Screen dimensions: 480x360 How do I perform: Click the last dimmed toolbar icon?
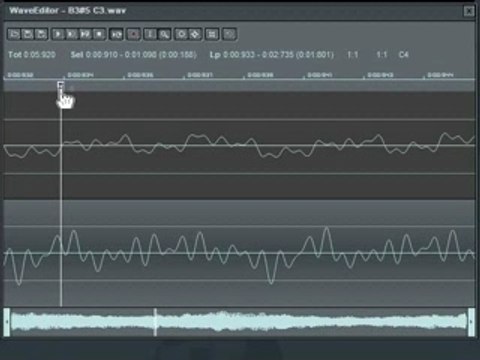[x=229, y=34]
